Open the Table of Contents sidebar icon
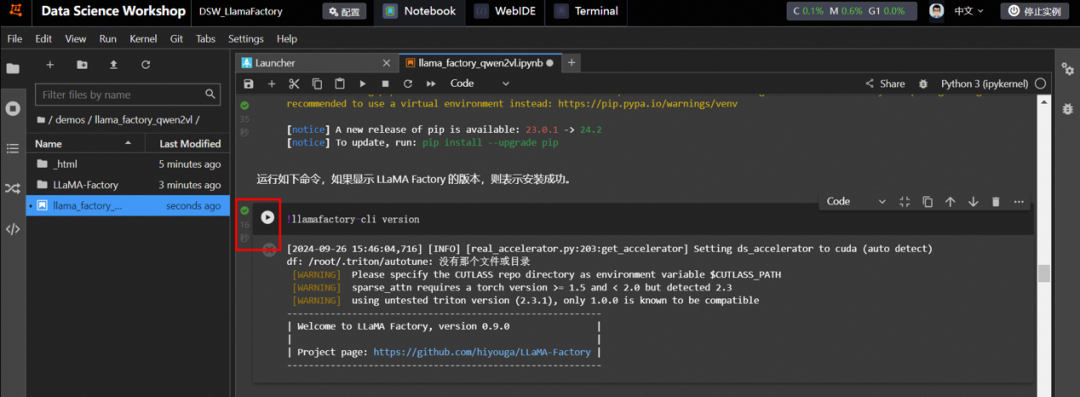Viewport: 1080px width, 397px height. click(12, 148)
